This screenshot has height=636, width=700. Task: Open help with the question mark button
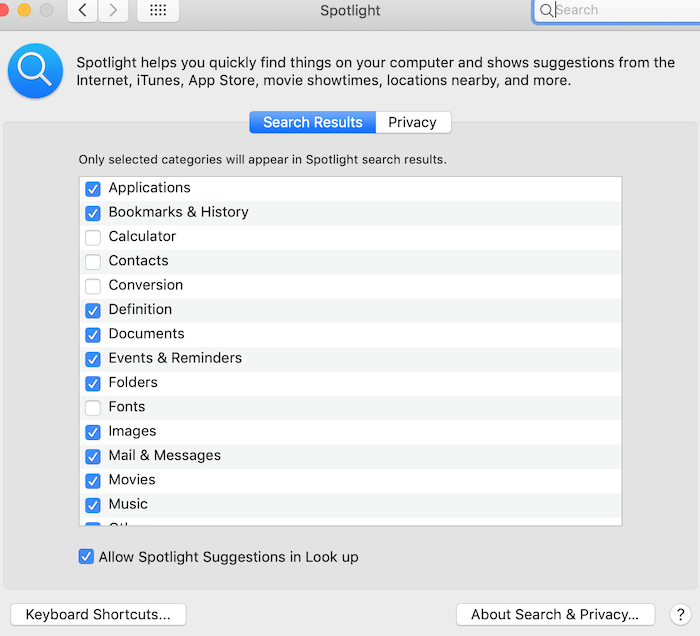[x=680, y=615]
